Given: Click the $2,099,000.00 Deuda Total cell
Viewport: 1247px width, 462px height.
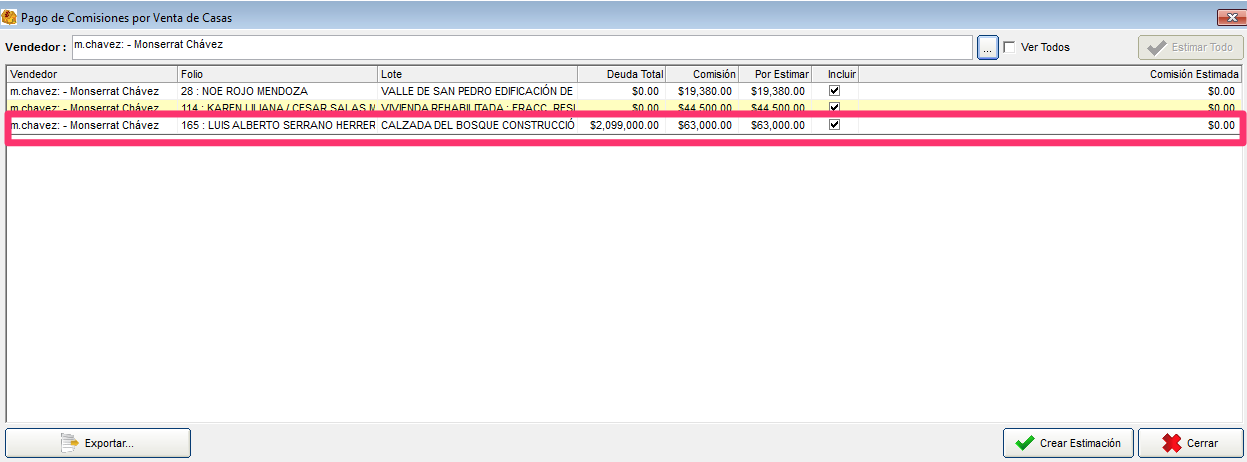Looking at the screenshot, I should tap(623, 126).
